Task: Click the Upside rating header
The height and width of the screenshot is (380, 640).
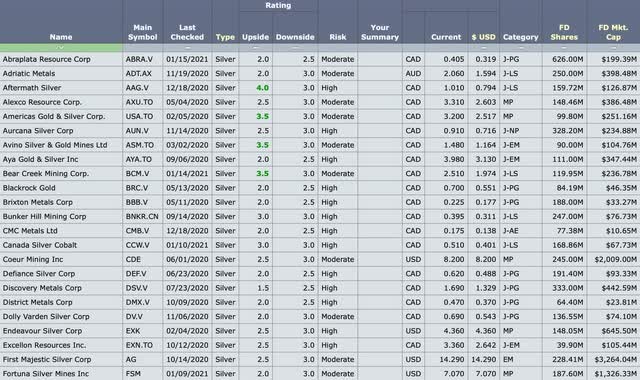Action: (x=256, y=37)
